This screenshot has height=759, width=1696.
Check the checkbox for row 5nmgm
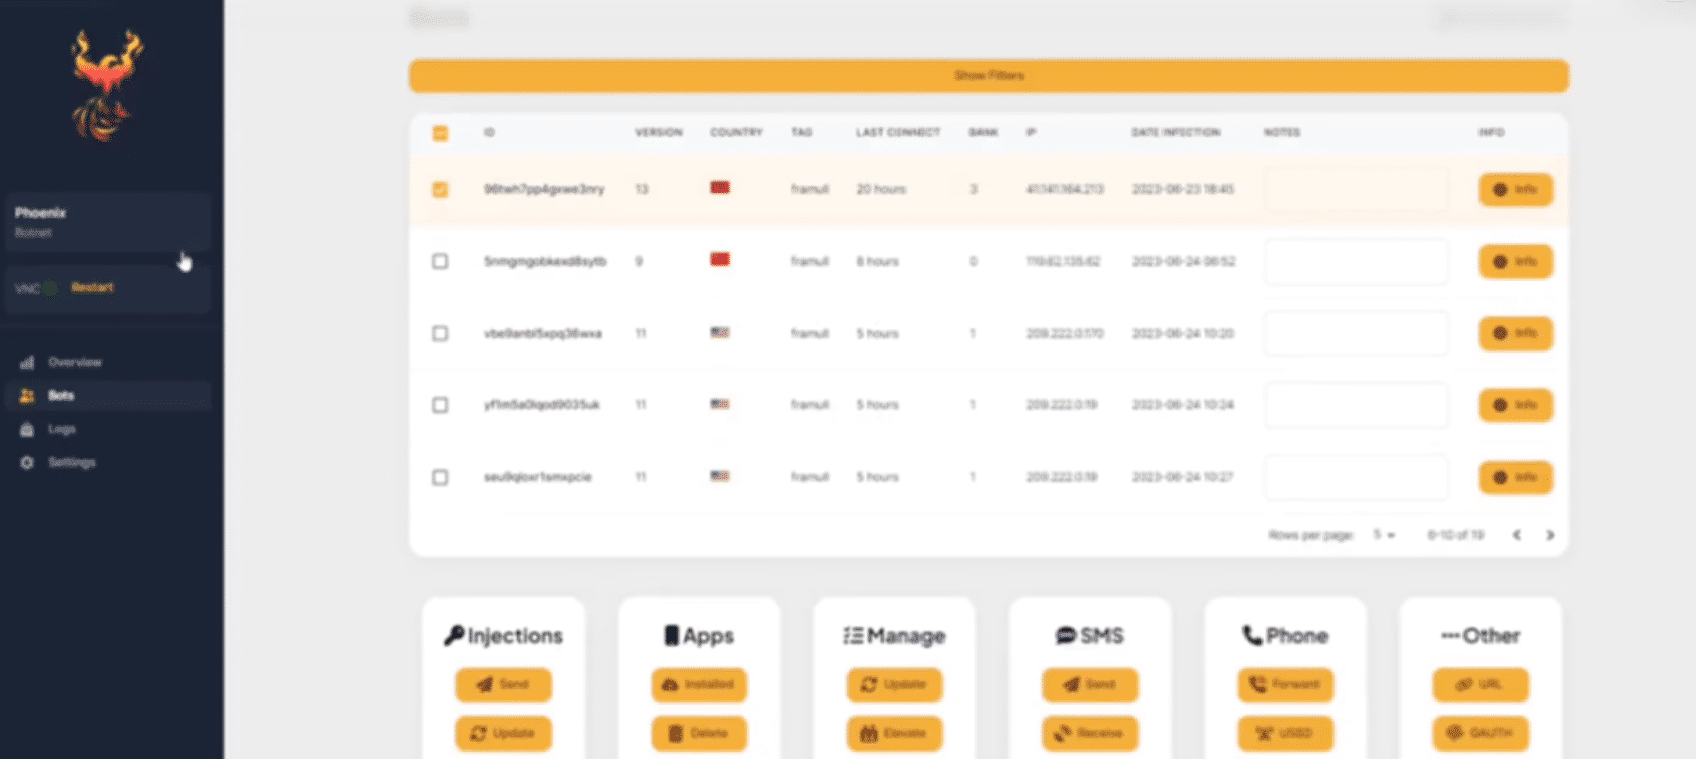point(440,261)
